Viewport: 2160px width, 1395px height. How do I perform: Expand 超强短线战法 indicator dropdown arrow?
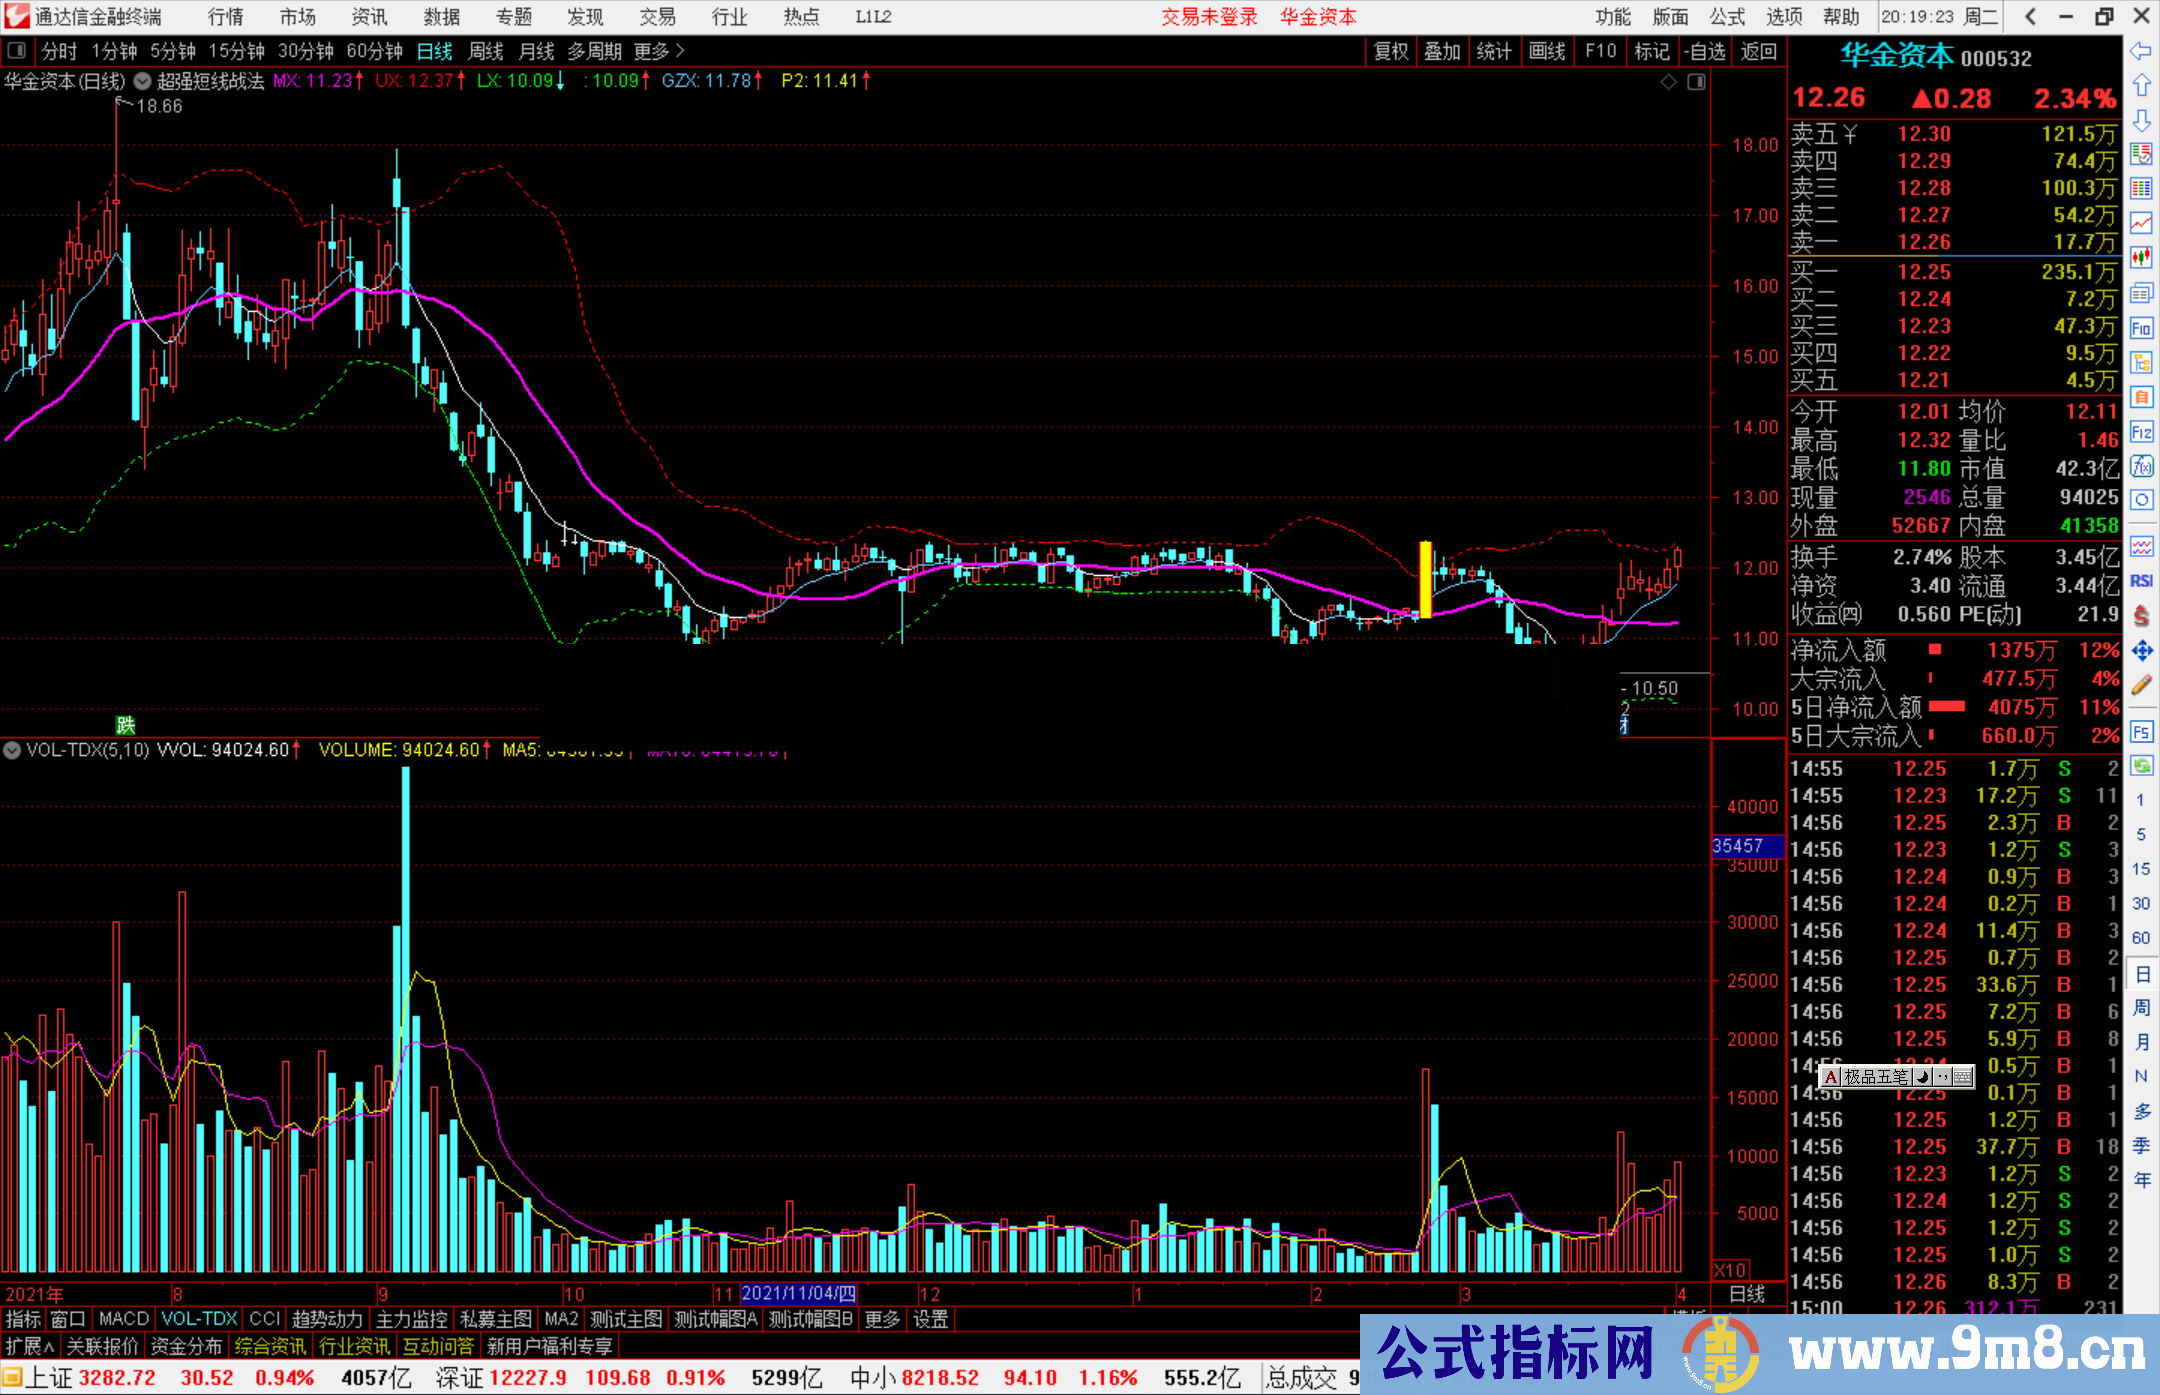tap(143, 81)
